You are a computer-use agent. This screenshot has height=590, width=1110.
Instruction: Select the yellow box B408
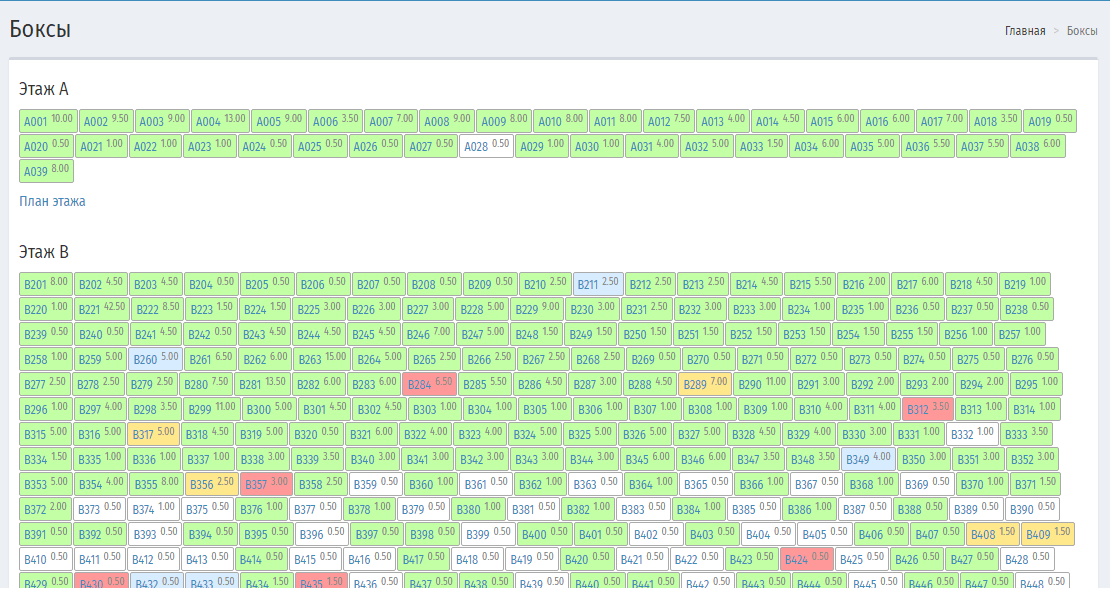992,533
